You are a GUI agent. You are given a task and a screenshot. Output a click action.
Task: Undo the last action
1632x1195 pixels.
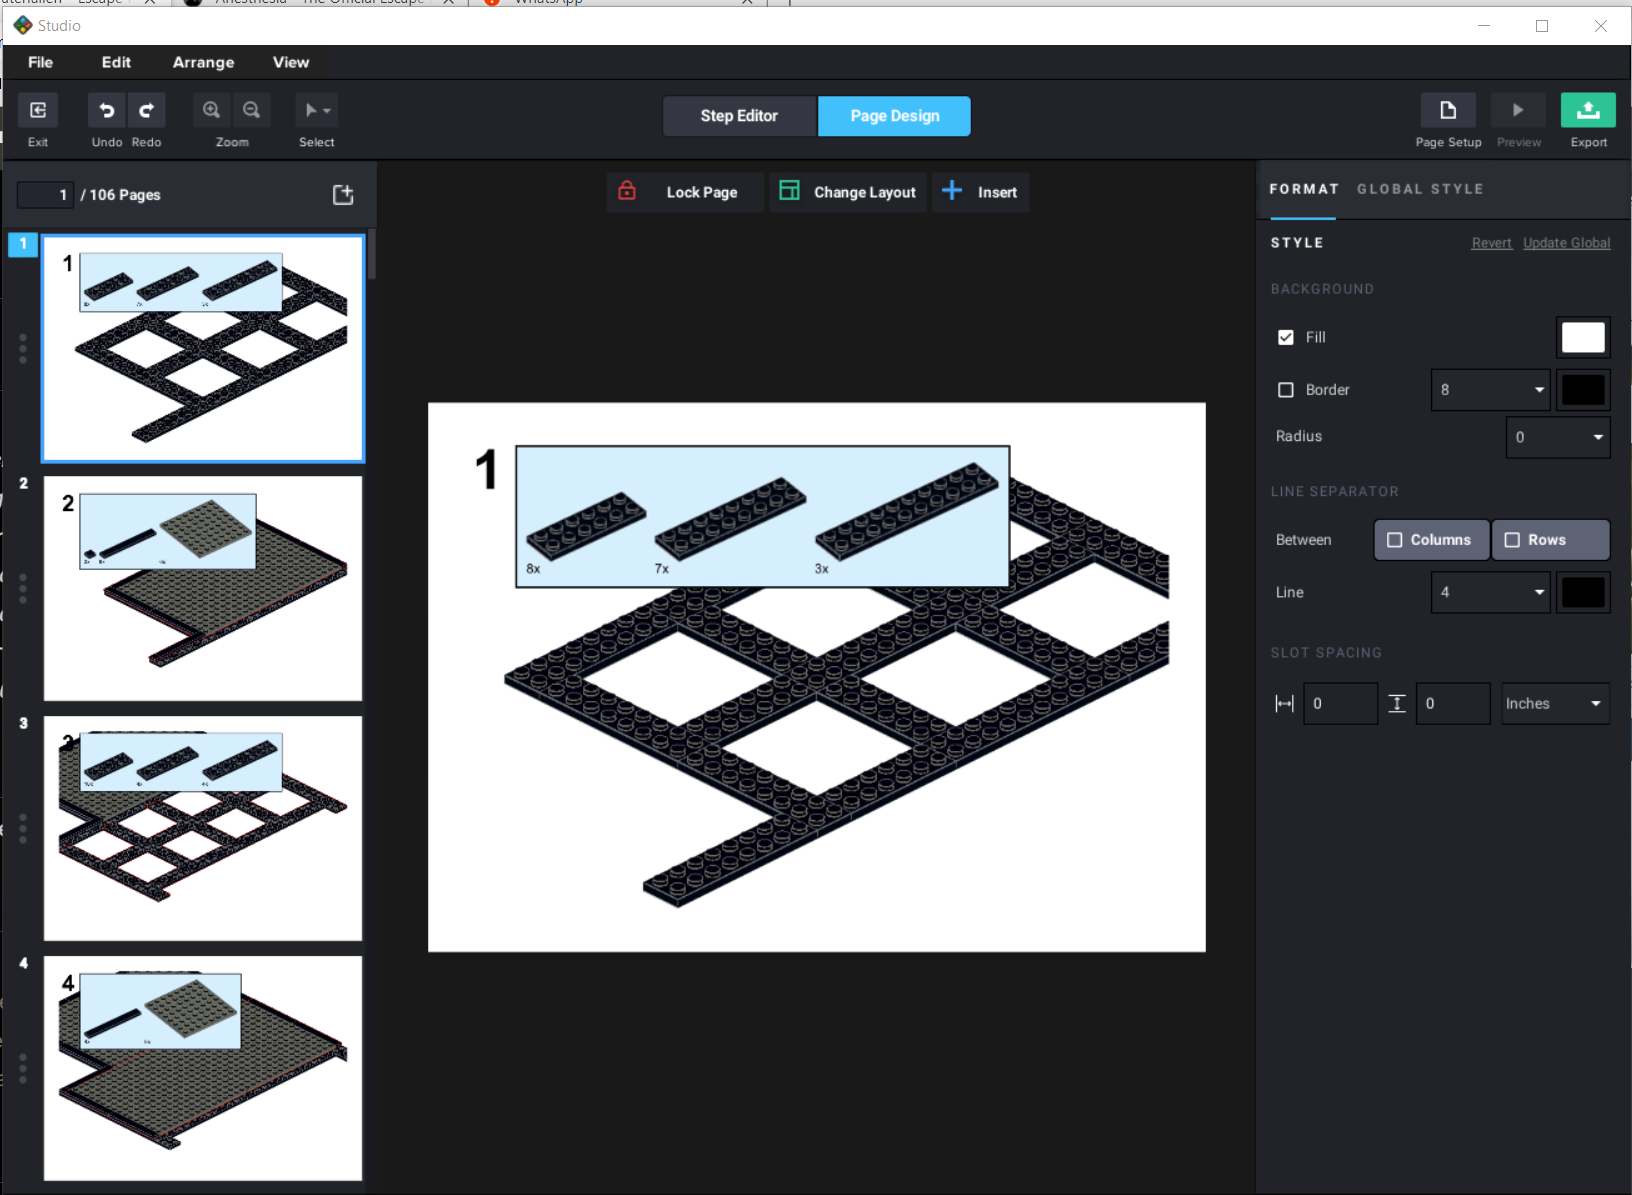click(x=107, y=111)
